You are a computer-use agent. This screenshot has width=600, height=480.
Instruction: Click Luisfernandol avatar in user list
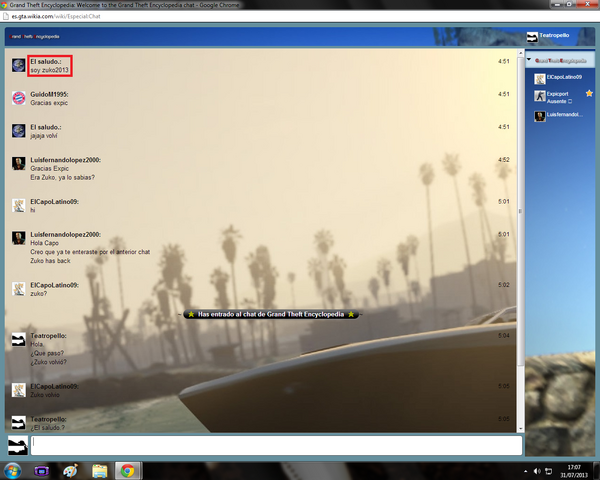(x=540, y=116)
